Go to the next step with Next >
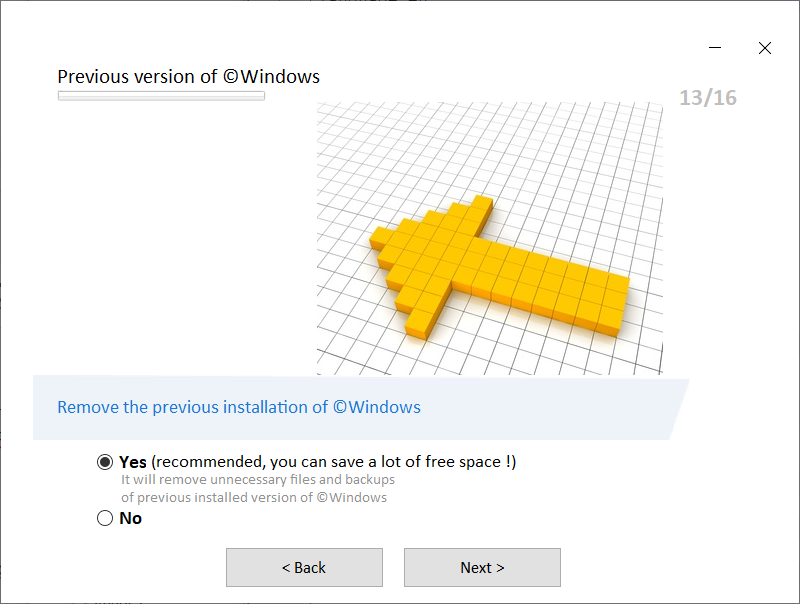 [482, 567]
